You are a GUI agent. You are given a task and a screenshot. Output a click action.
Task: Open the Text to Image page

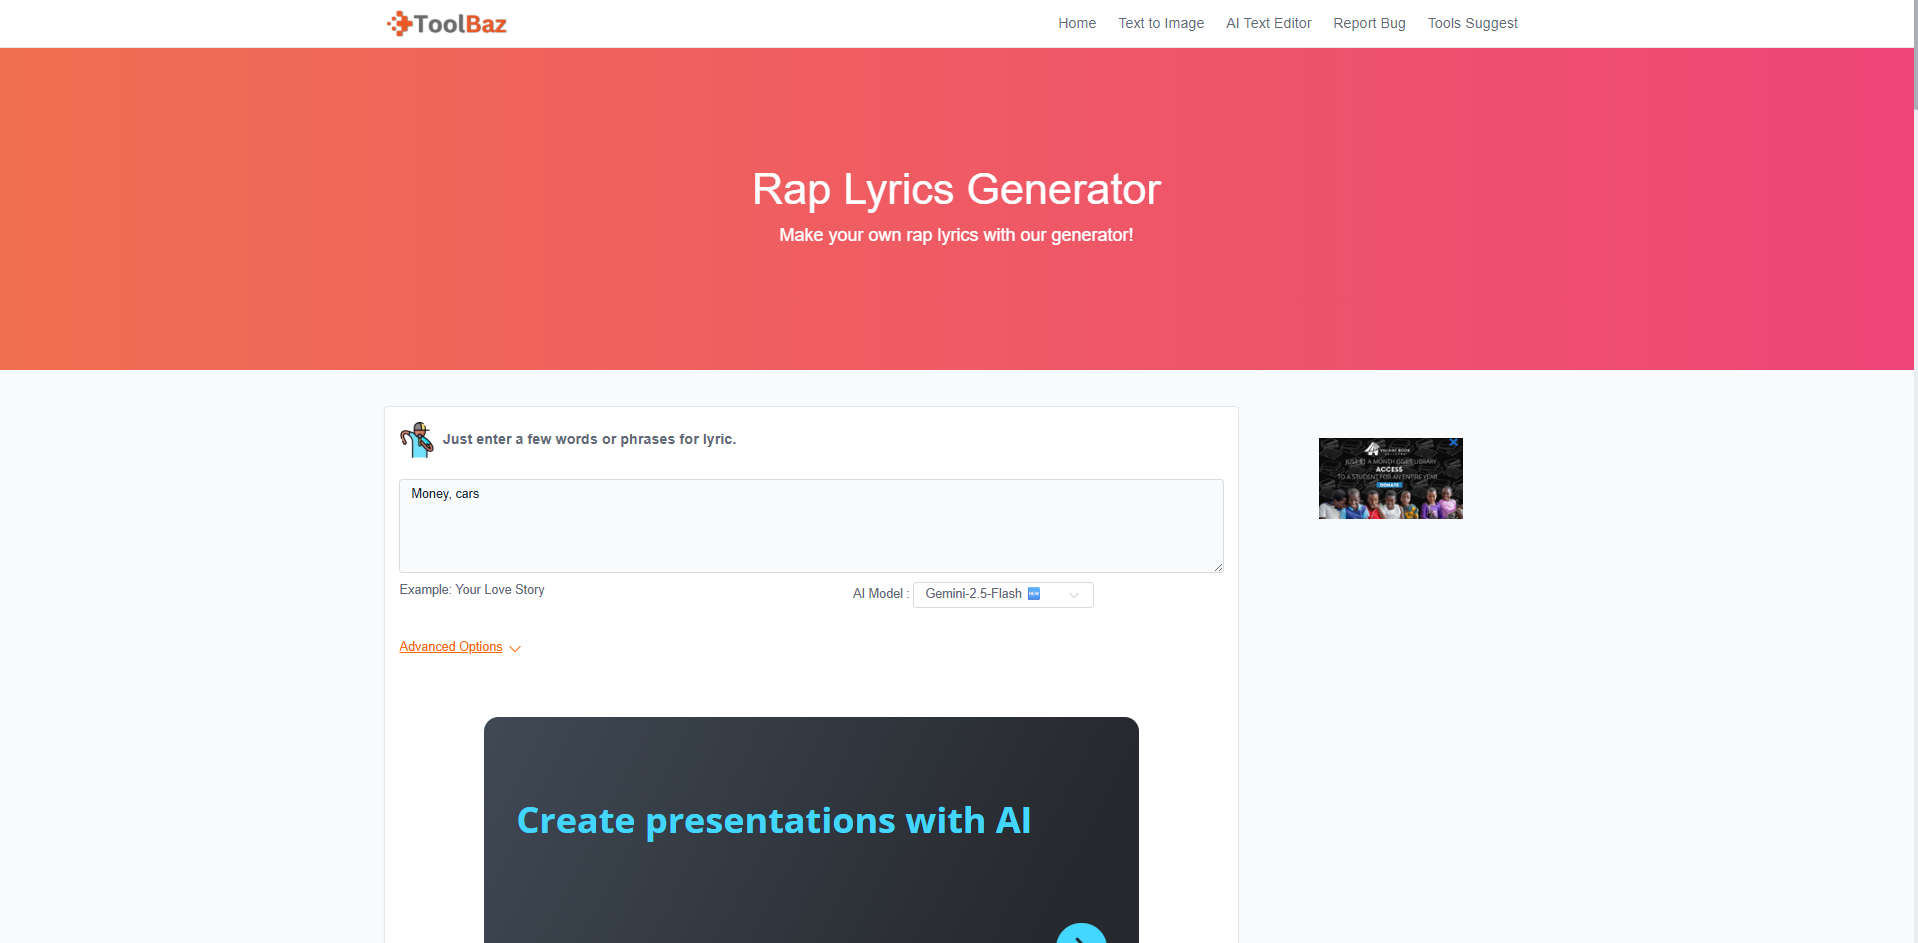1160,23
